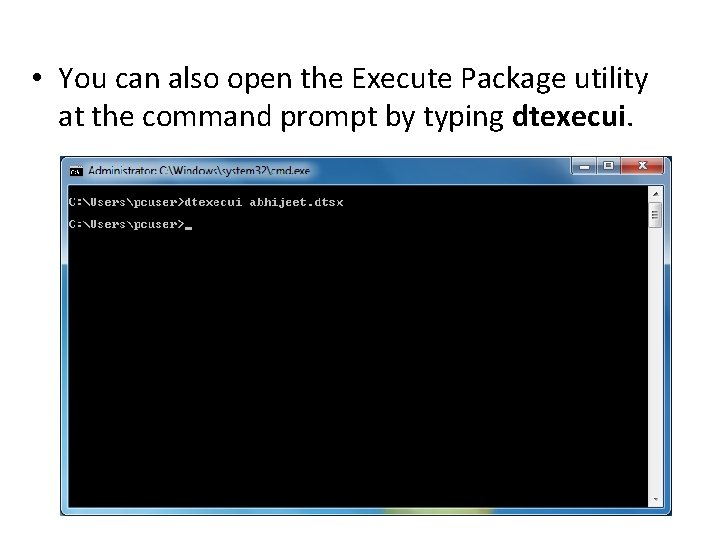Click the scrollbar track below the thumb
This screenshot has height=540, width=720.
pos(656,360)
